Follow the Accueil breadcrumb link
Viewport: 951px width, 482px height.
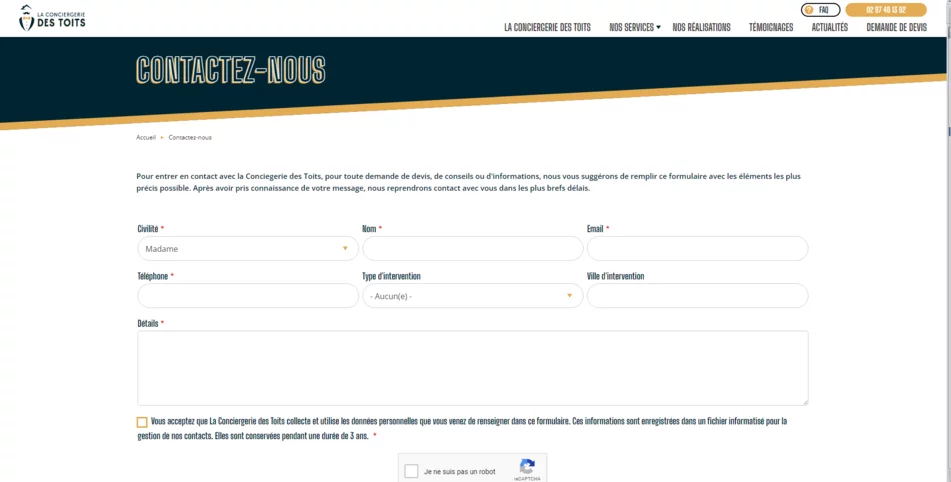(146, 137)
